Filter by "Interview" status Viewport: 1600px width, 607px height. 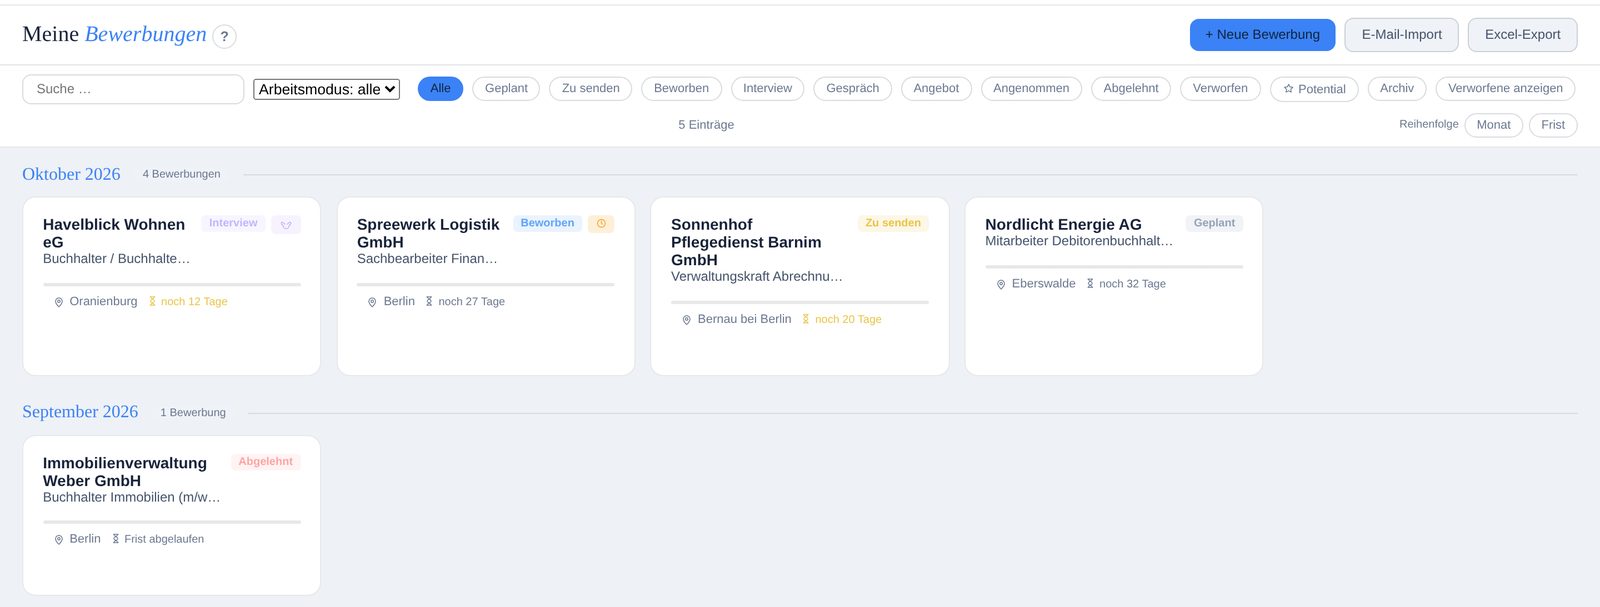coord(767,89)
